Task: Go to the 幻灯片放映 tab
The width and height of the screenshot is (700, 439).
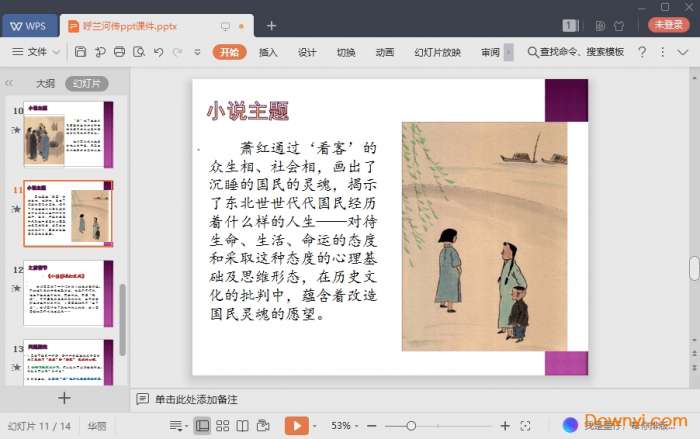Action: coord(437,52)
